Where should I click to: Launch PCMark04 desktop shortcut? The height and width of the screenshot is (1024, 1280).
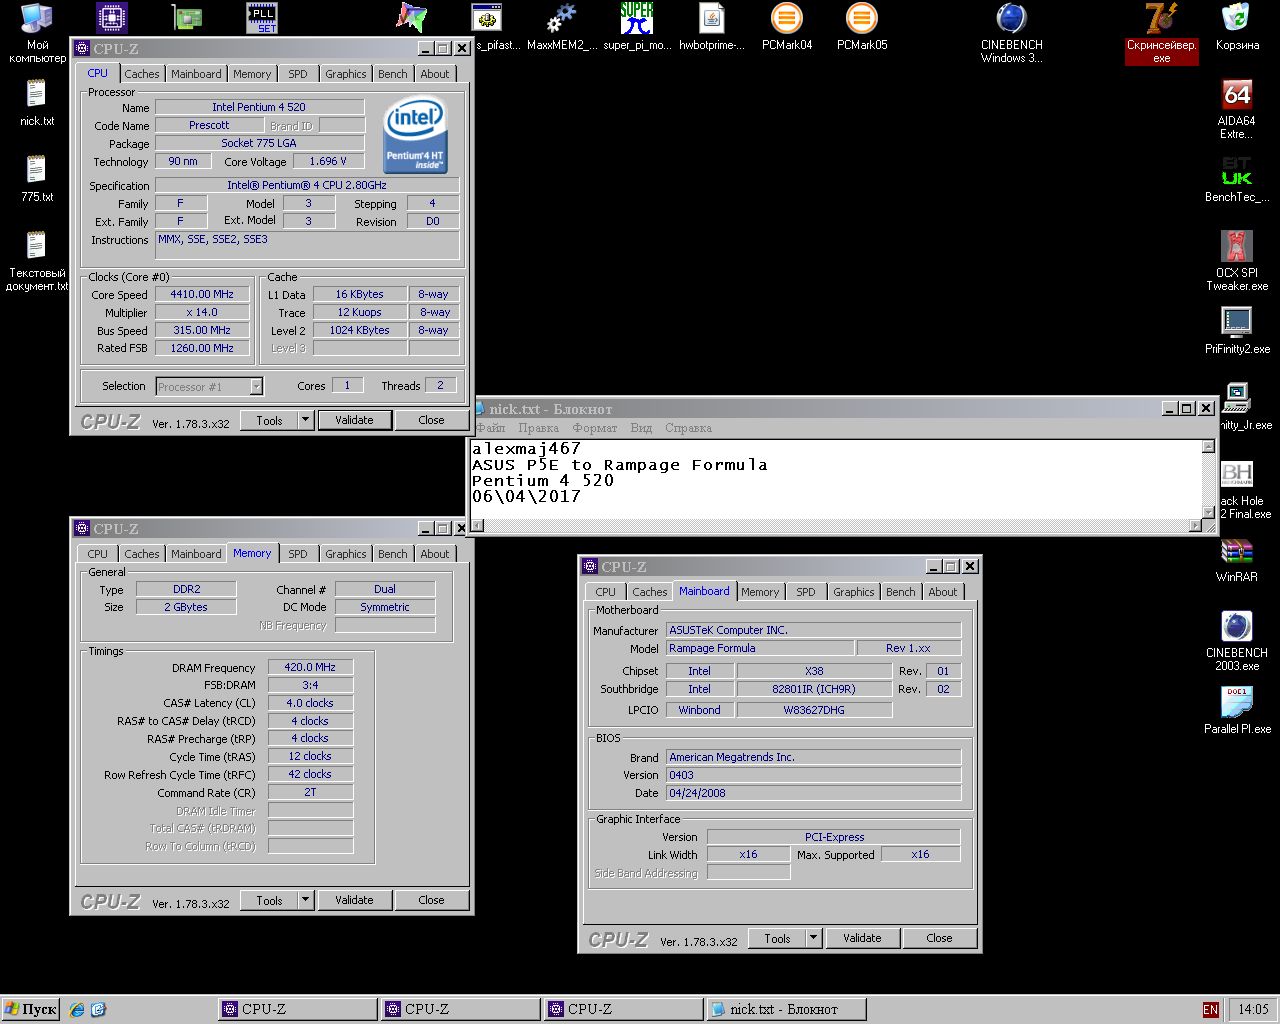coord(787,27)
